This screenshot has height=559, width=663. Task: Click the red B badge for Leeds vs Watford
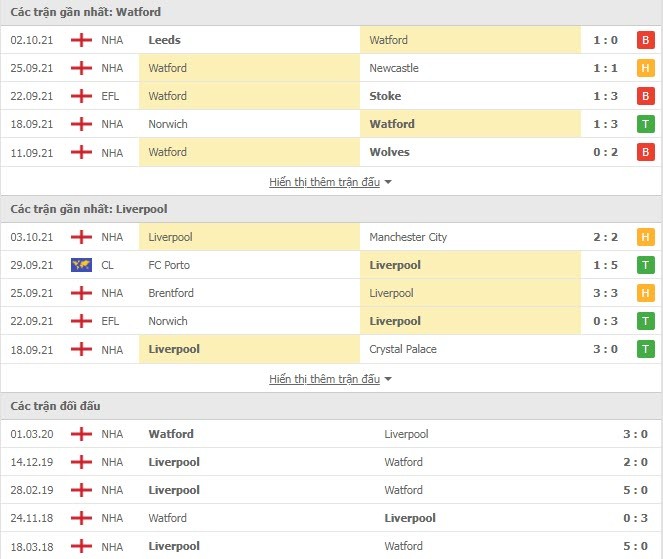pyautogui.click(x=645, y=40)
